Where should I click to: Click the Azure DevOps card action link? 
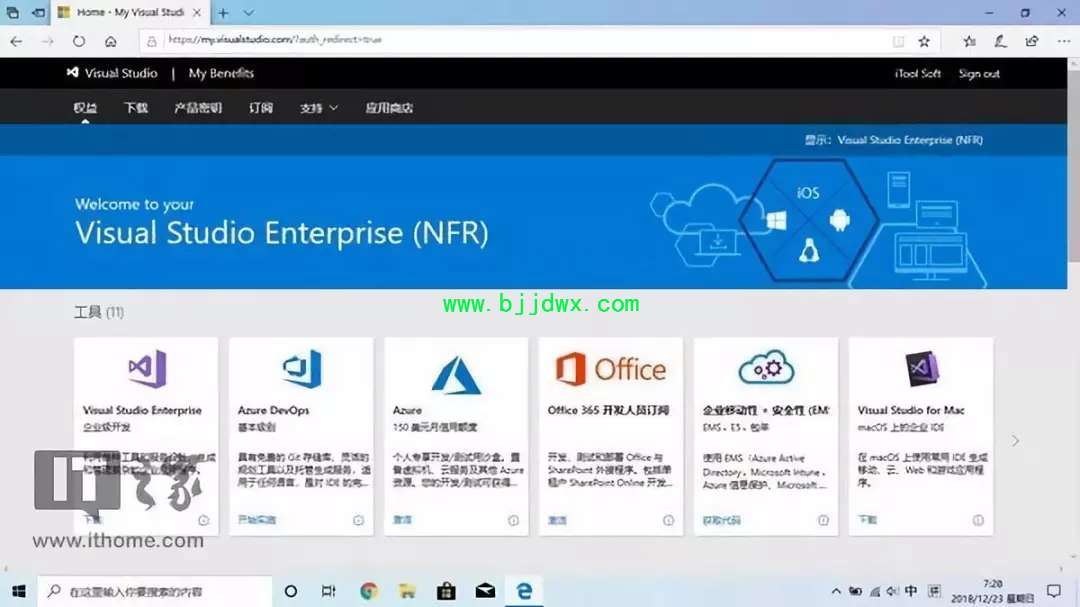257,520
